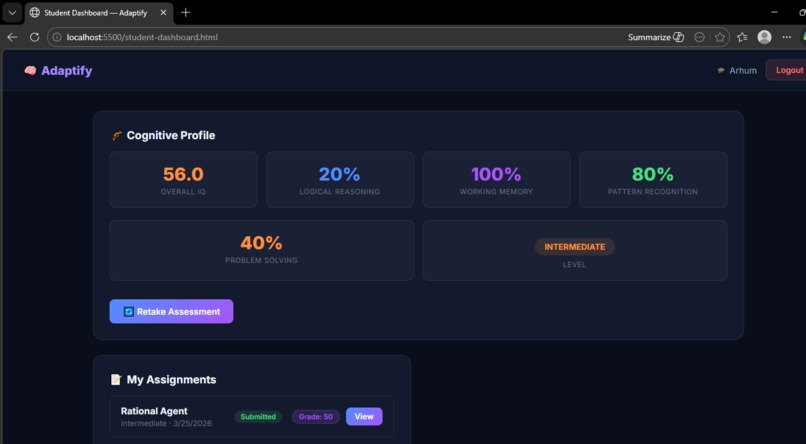
Task: View the Rational Agent assignment
Action: tap(364, 417)
